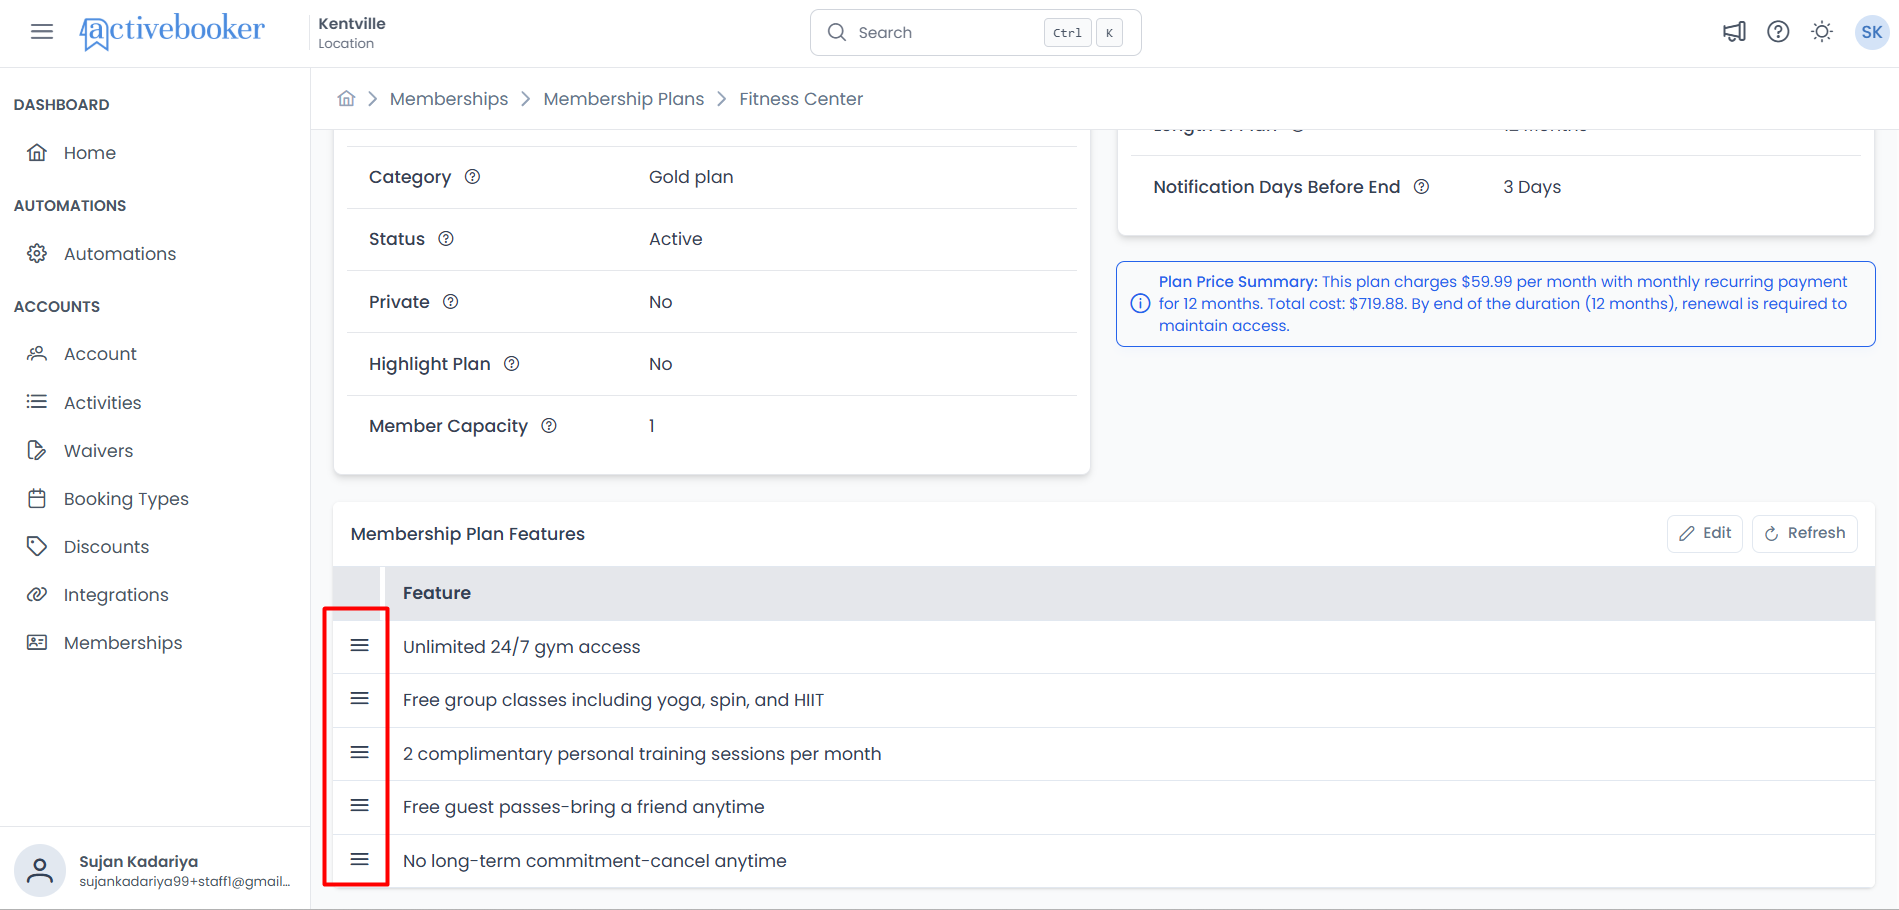
Task: Grab drag handle for Unlimited 24/7 gym access
Action: pos(360,646)
